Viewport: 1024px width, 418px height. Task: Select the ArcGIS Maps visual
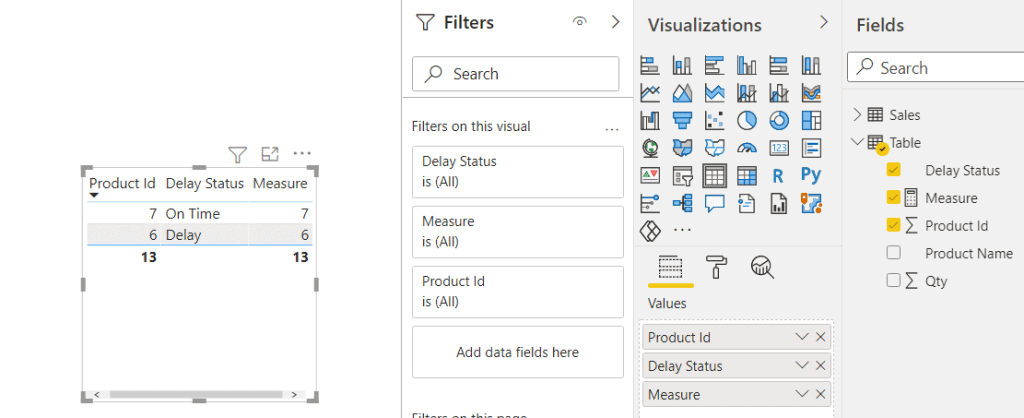[811, 203]
